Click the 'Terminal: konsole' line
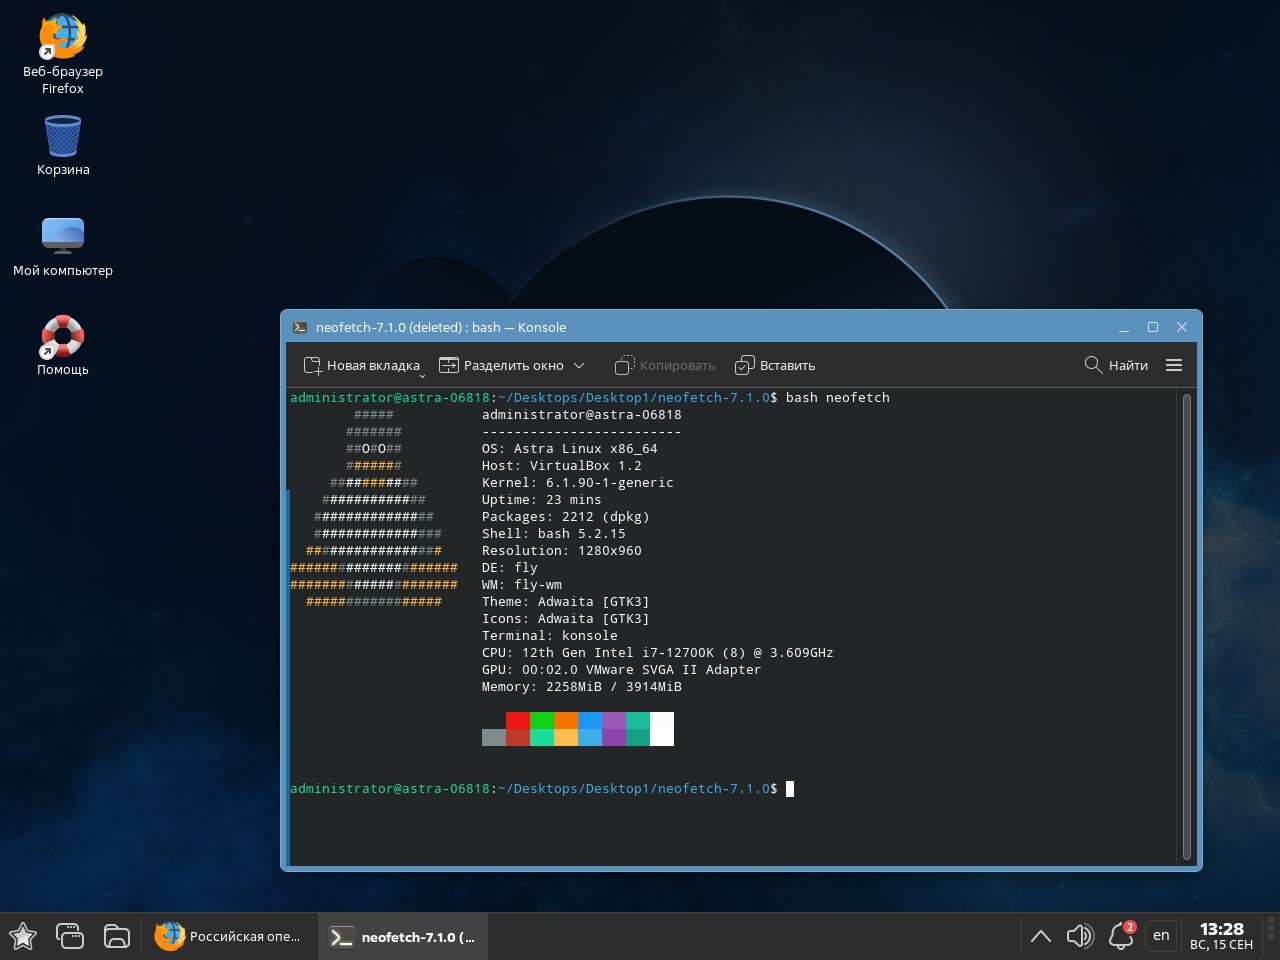Image resolution: width=1280 pixels, height=960 pixels. pyautogui.click(x=550, y=636)
